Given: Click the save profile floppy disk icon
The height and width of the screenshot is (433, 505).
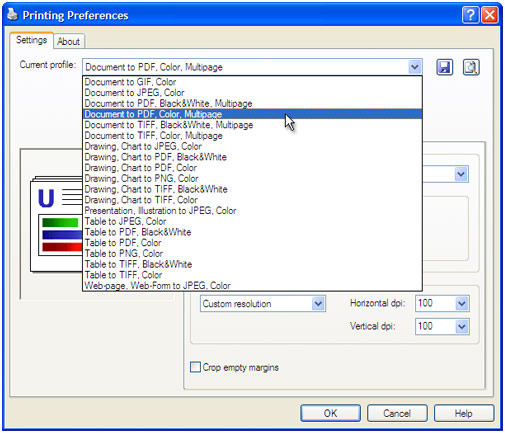Looking at the screenshot, I should pos(444,67).
